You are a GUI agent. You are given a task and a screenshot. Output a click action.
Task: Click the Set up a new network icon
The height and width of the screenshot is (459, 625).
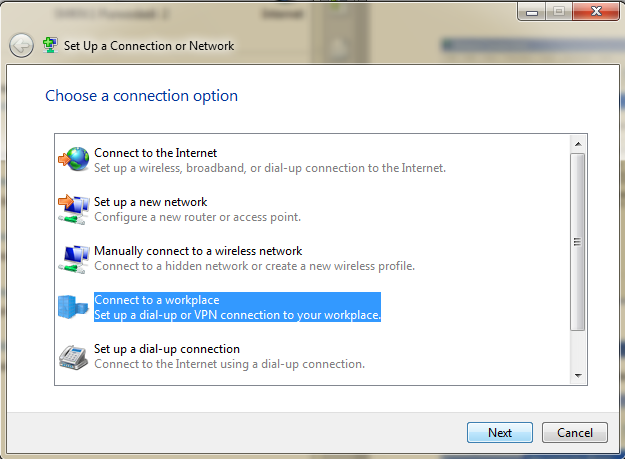point(73,209)
